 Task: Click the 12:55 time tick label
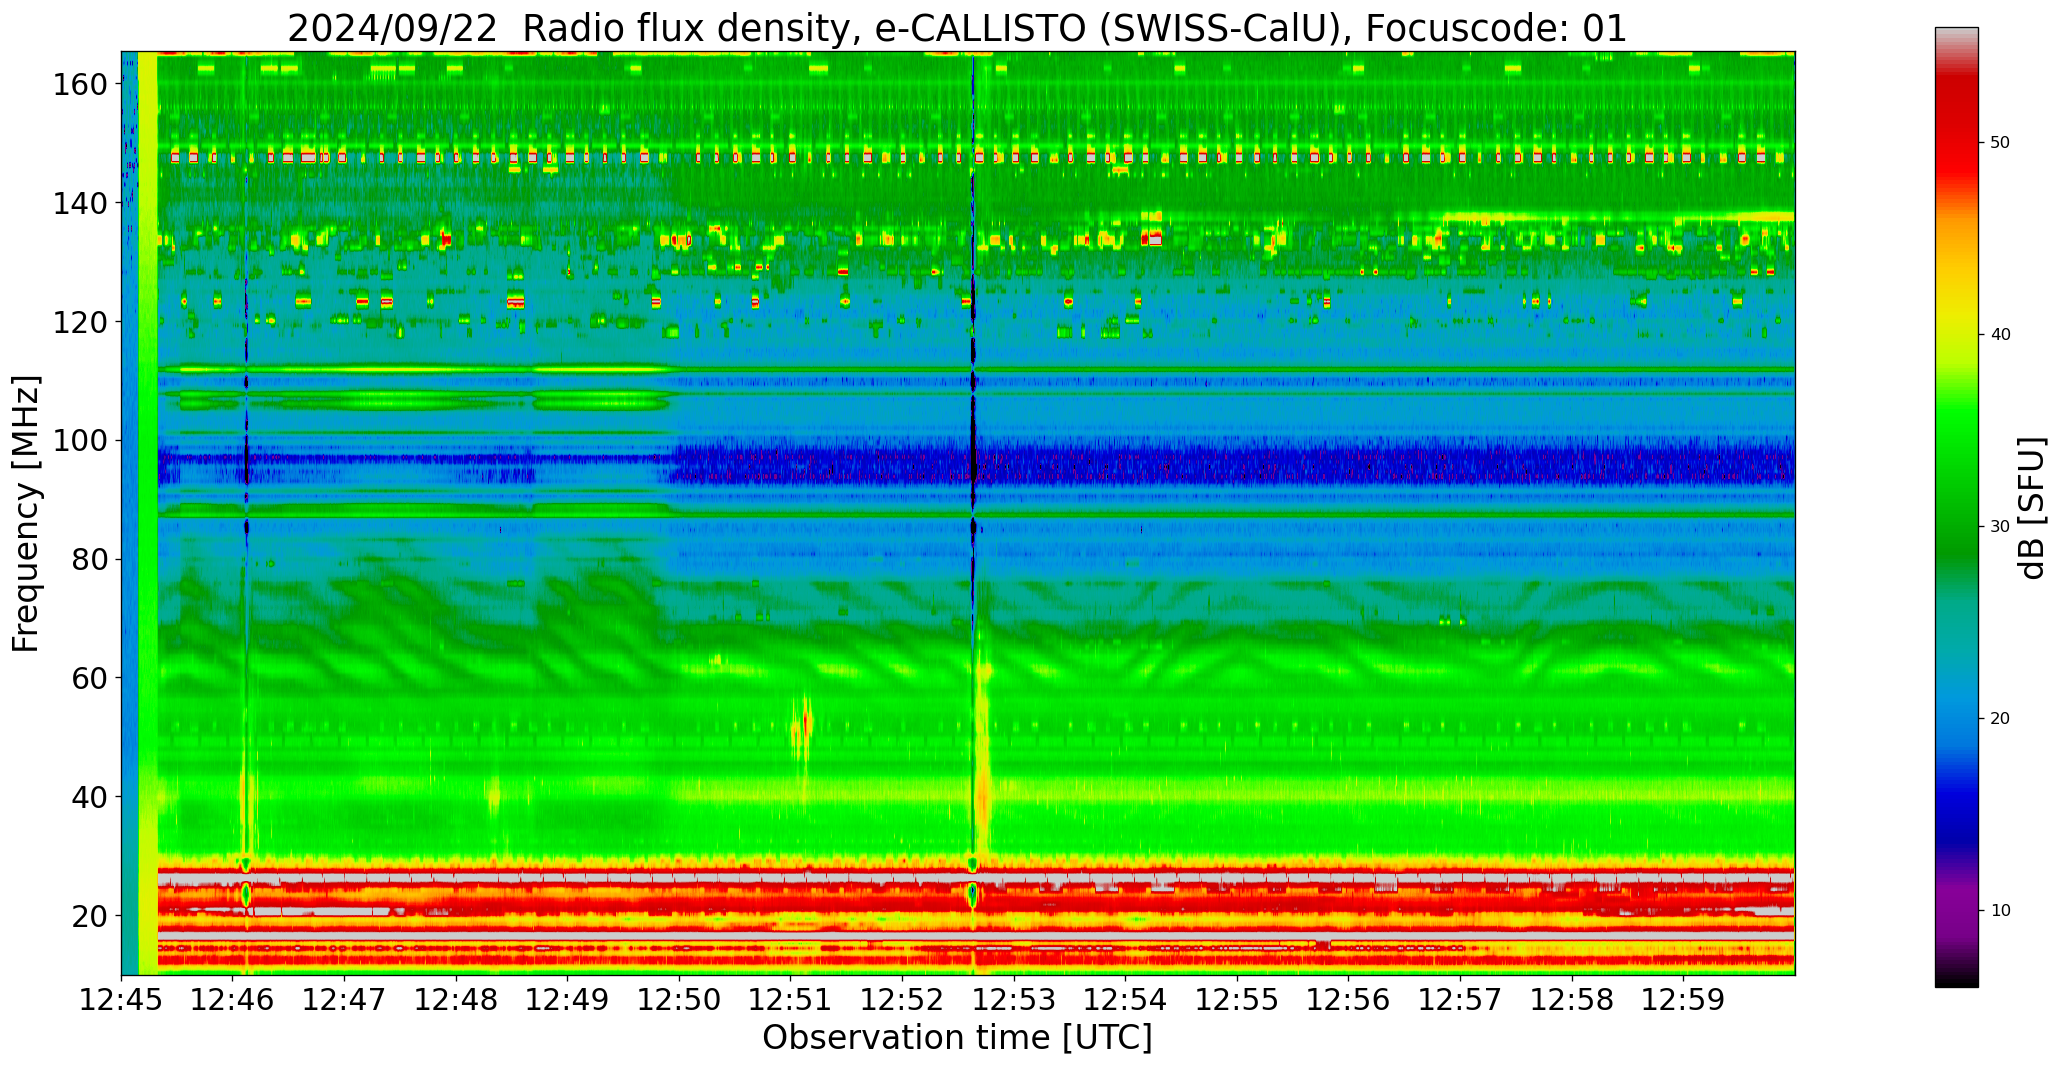pyautogui.click(x=1237, y=1000)
